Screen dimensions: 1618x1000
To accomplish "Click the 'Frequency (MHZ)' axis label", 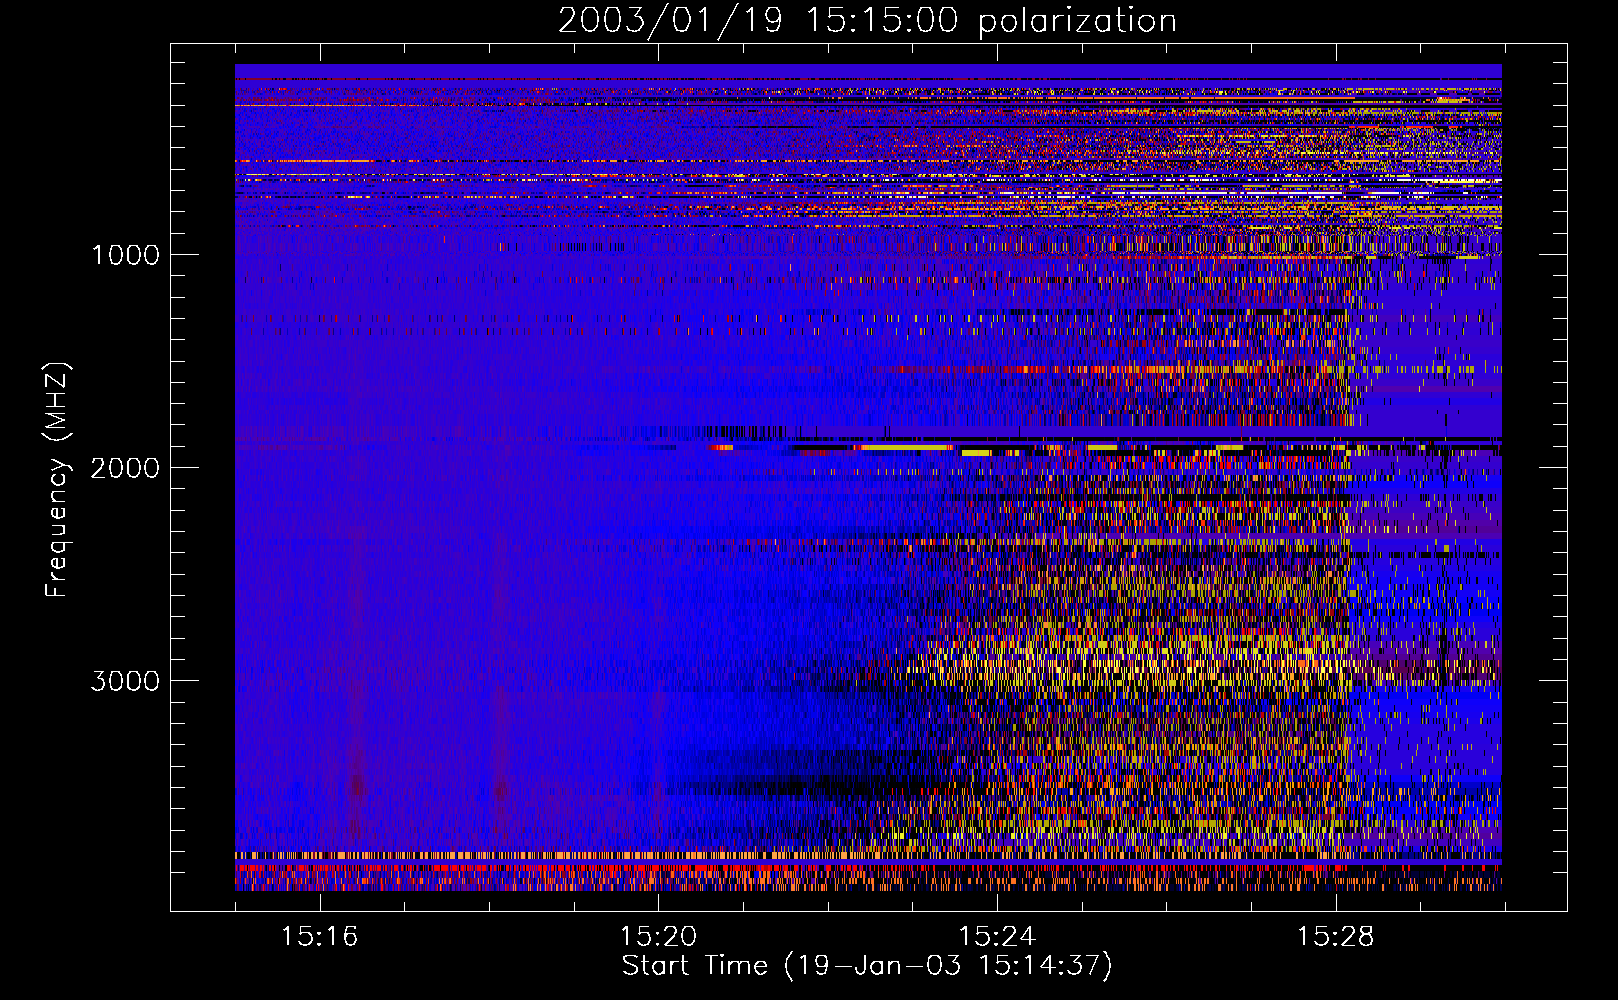I will 58,480.
